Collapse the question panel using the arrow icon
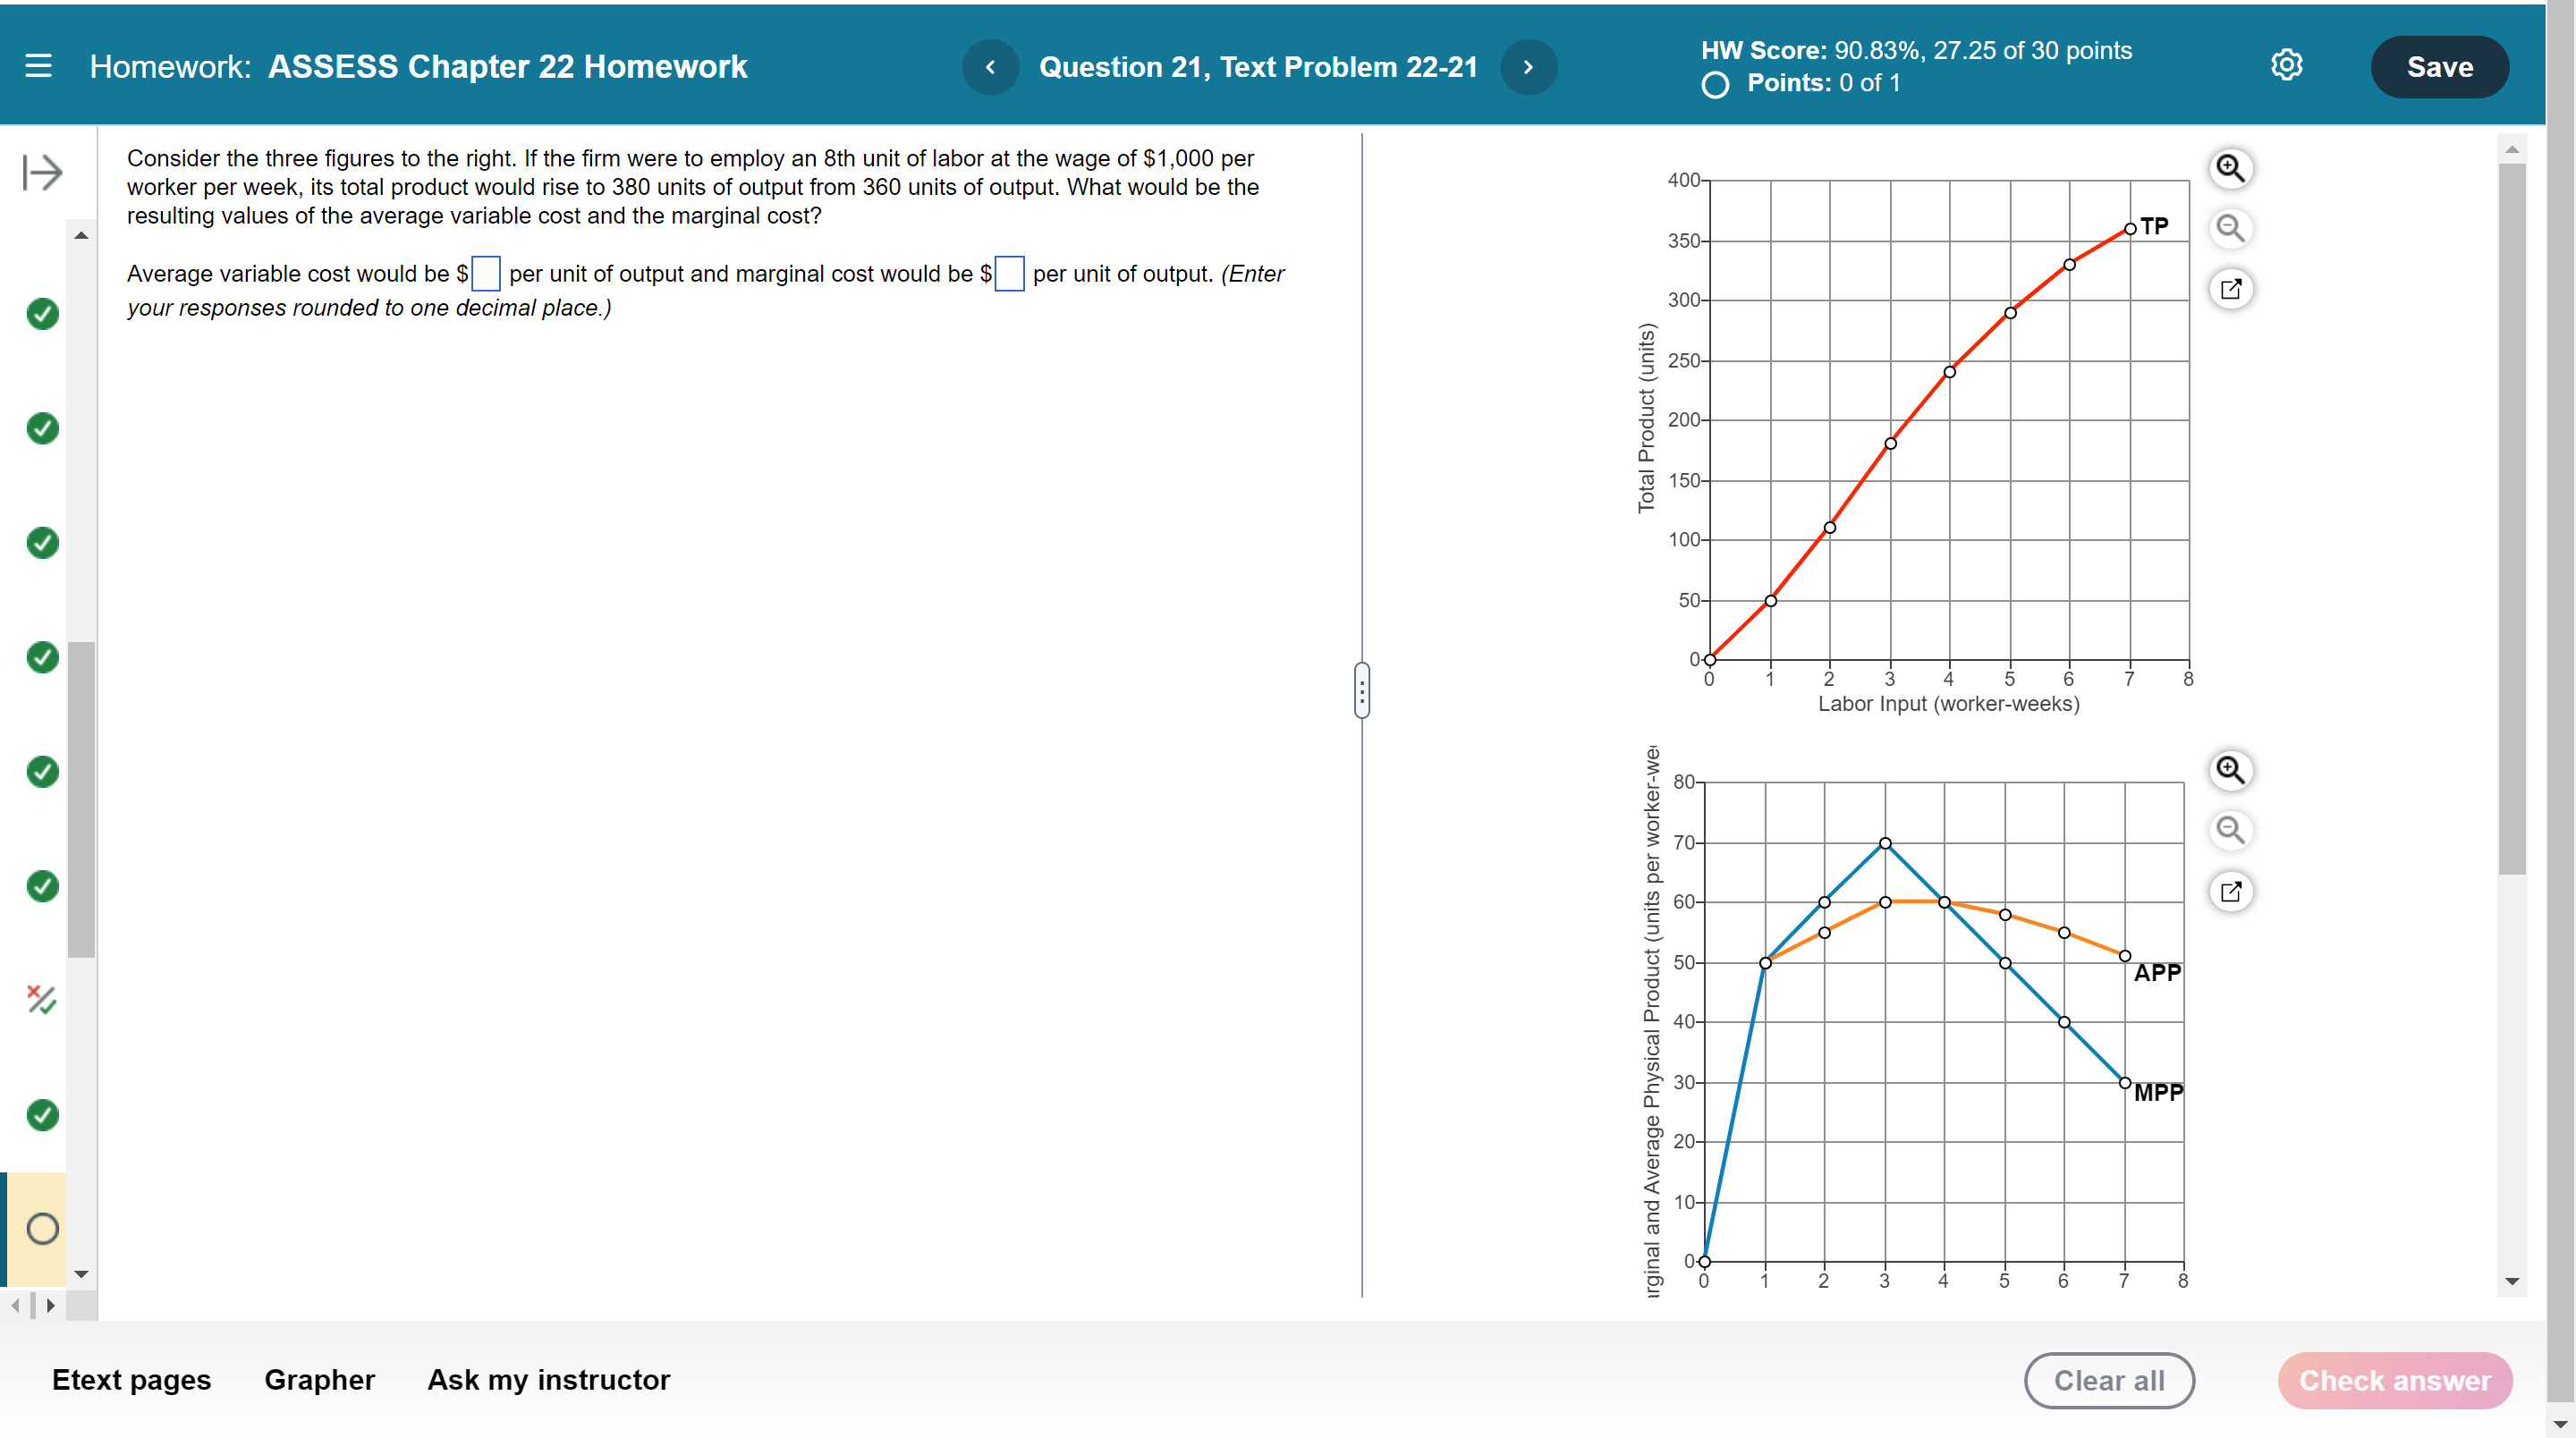 (x=40, y=172)
